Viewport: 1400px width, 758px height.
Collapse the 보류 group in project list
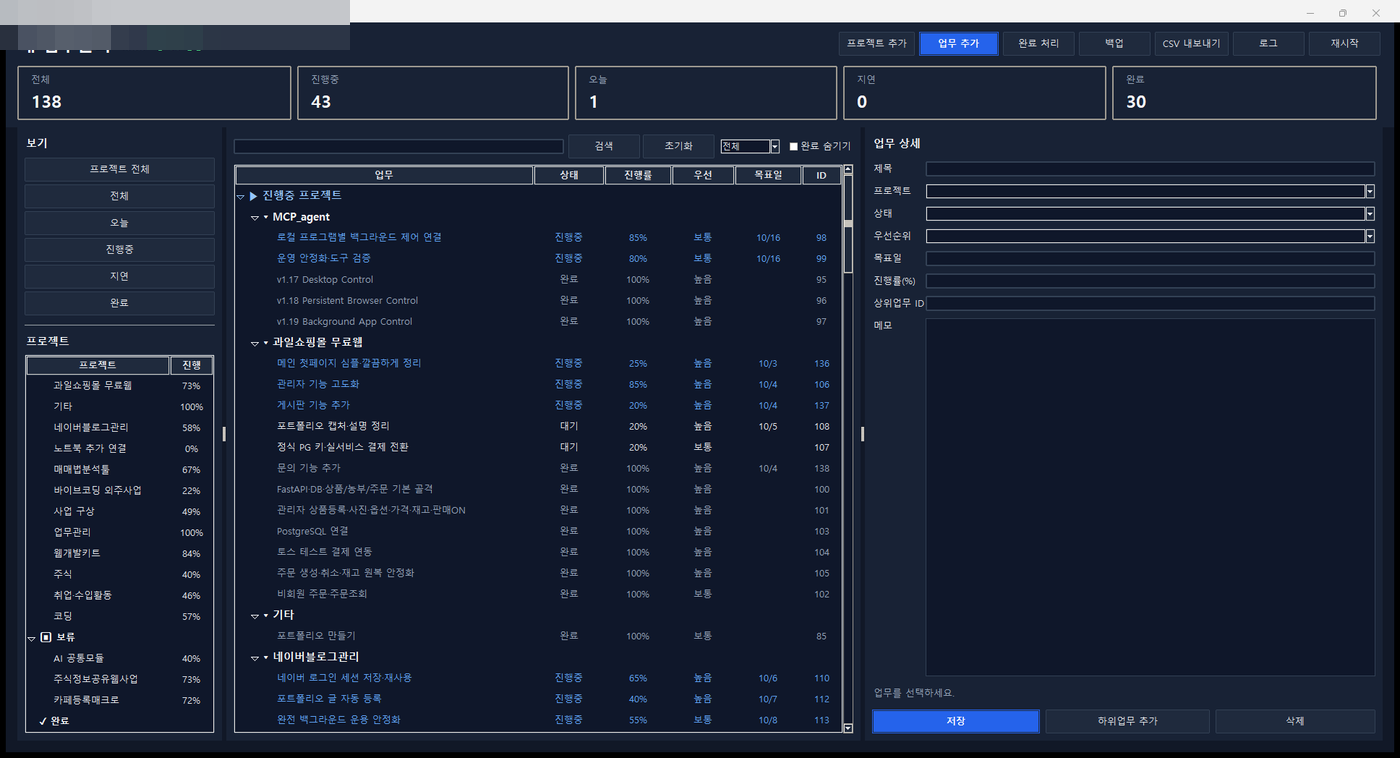pyautogui.click(x=32, y=637)
